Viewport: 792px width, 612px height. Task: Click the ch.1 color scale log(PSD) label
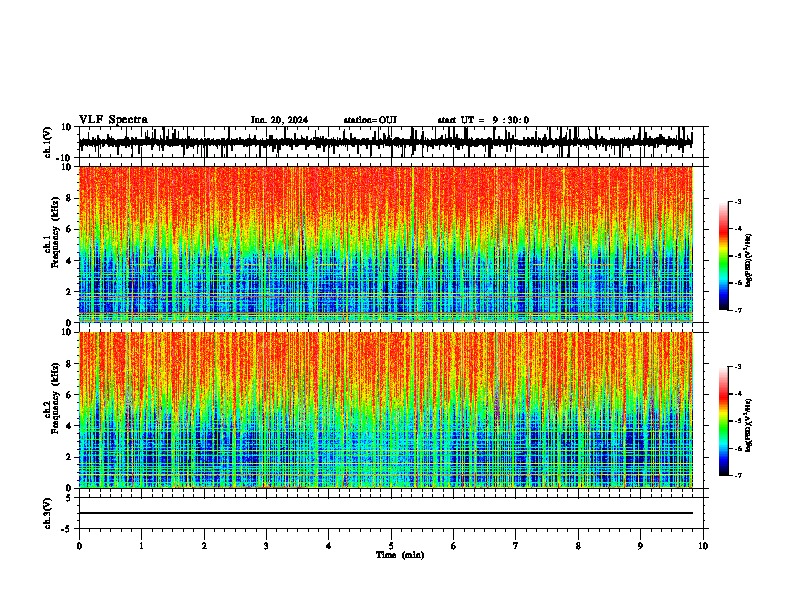click(748, 260)
